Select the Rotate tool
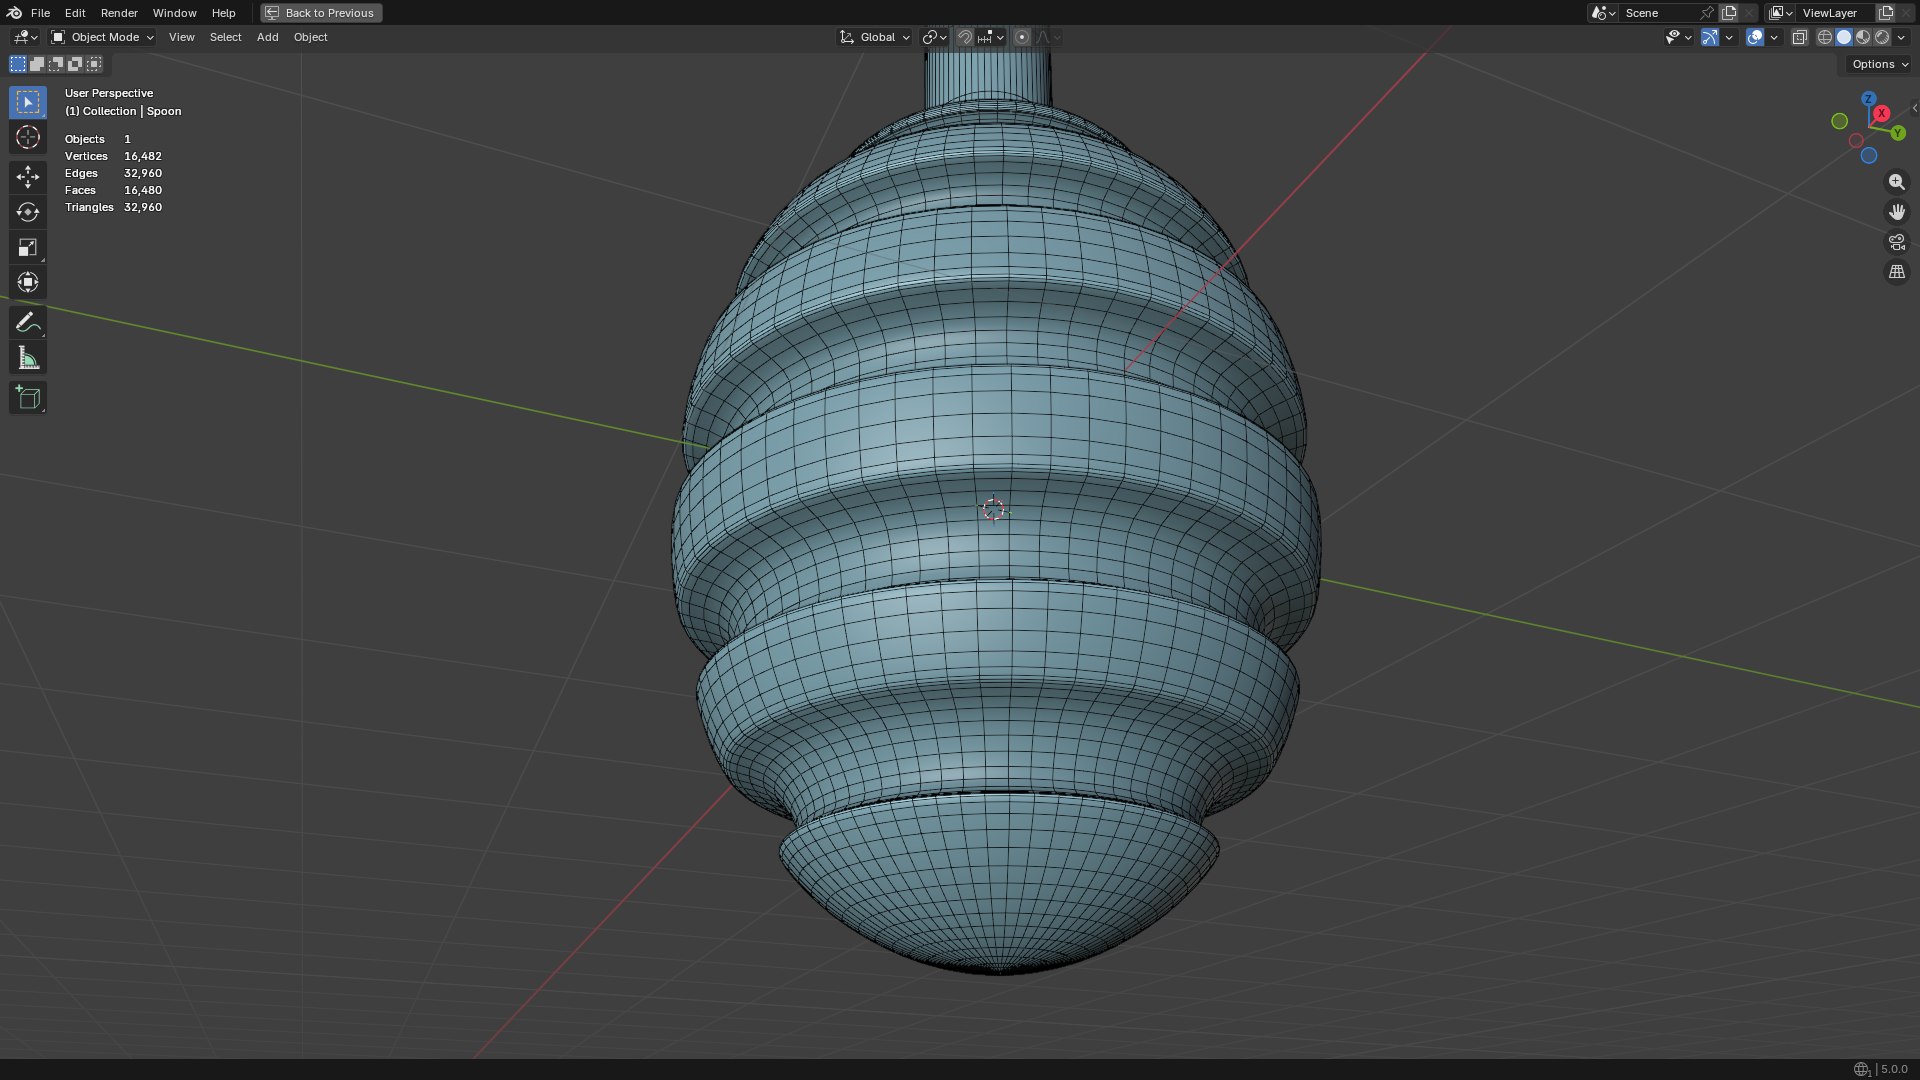The height and width of the screenshot is (1080, 1920). pyautogui.click(x=28, y=212)
